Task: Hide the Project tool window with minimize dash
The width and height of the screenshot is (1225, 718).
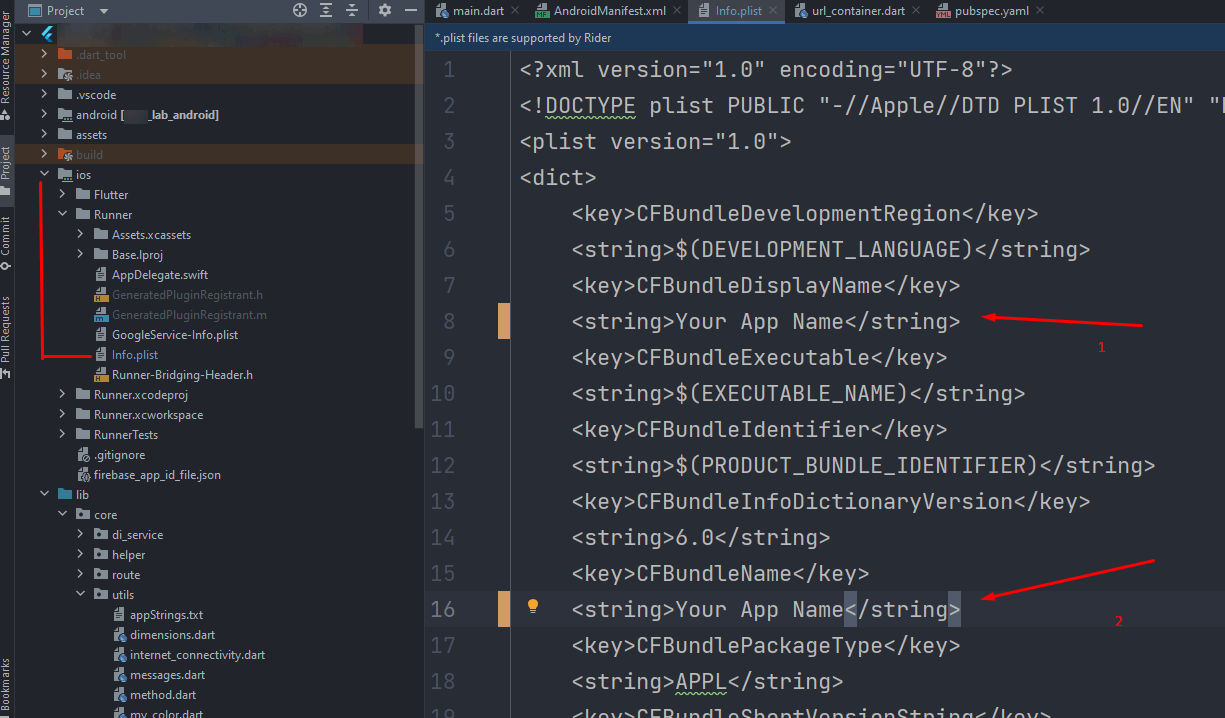Action: 412,10
